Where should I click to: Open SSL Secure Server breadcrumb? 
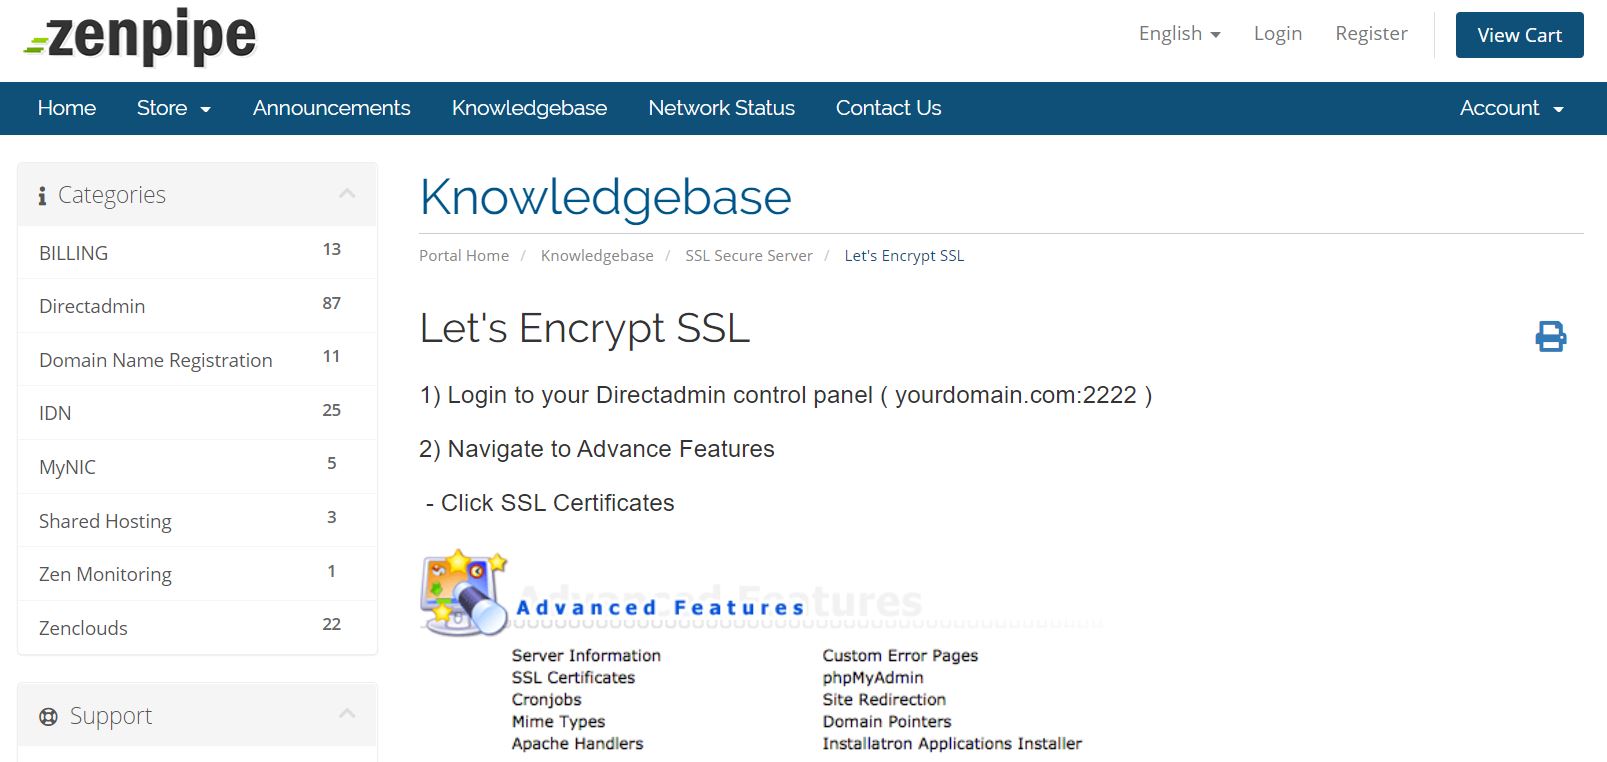pos(749,256)
